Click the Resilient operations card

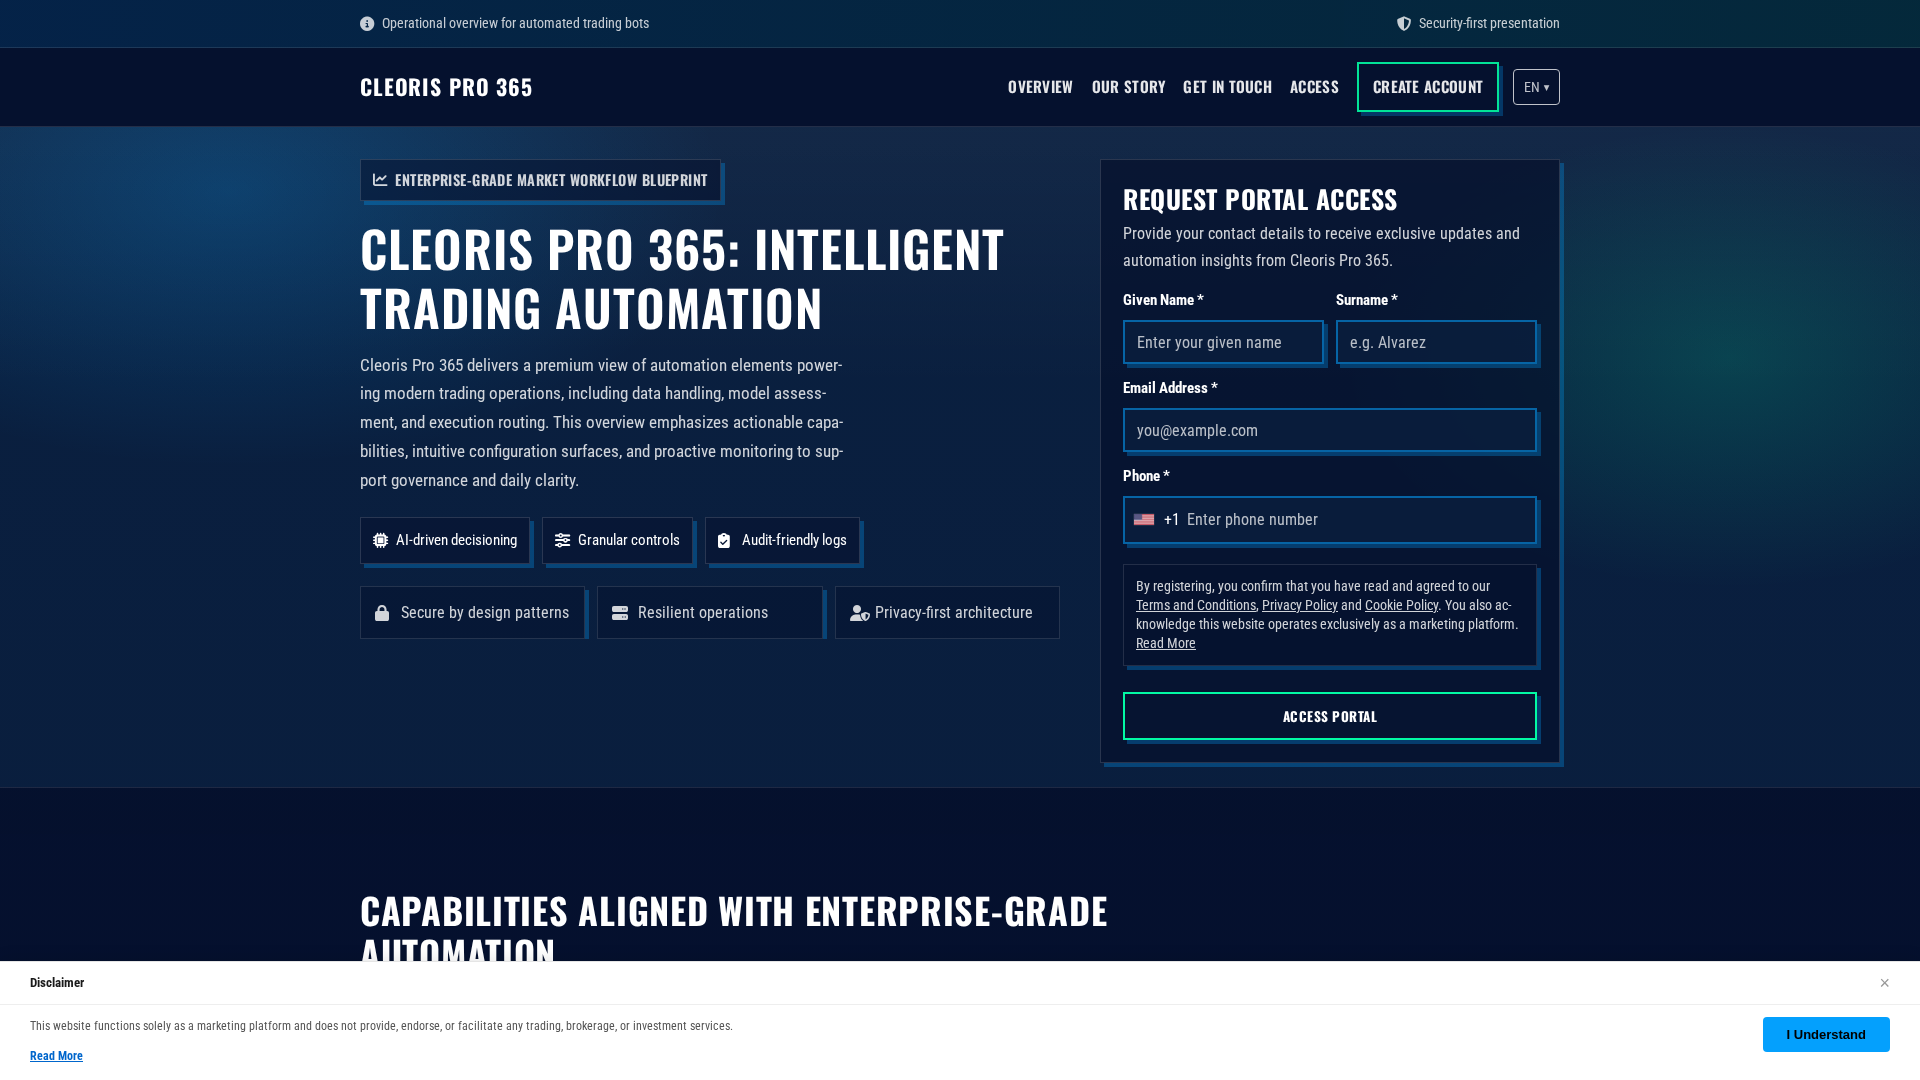click(710, 613)
